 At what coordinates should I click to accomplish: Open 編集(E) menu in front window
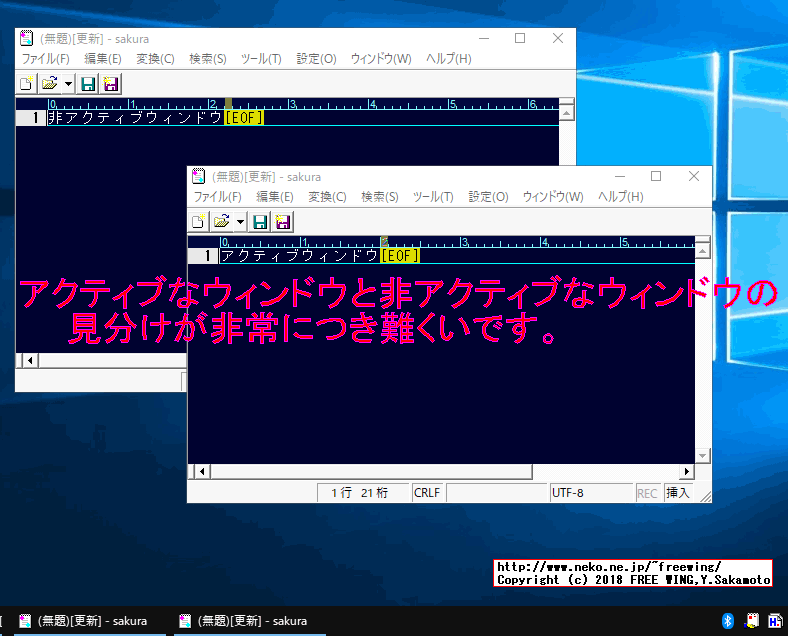pos(274,196)
